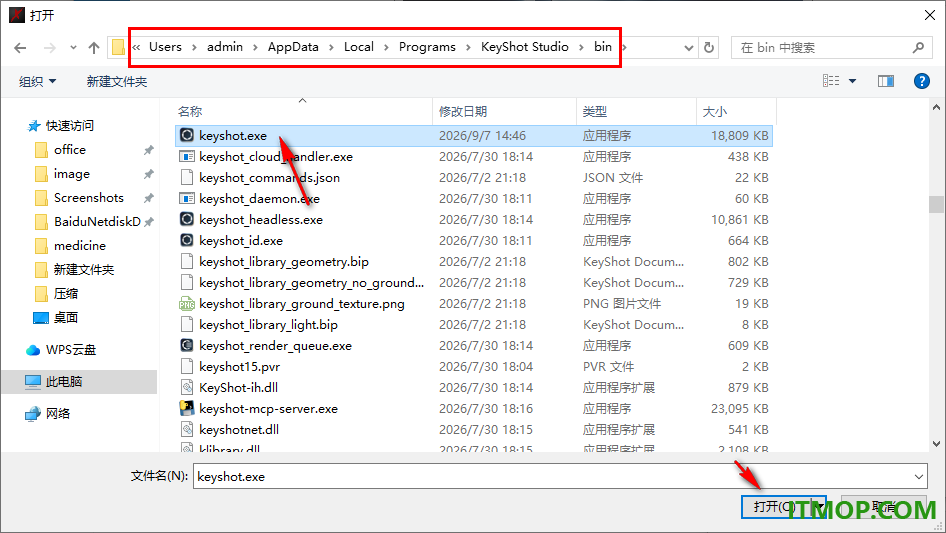Sort files by 修改日期 column
This screenshot has height=533, width=946.
click(x=505, y=111)
